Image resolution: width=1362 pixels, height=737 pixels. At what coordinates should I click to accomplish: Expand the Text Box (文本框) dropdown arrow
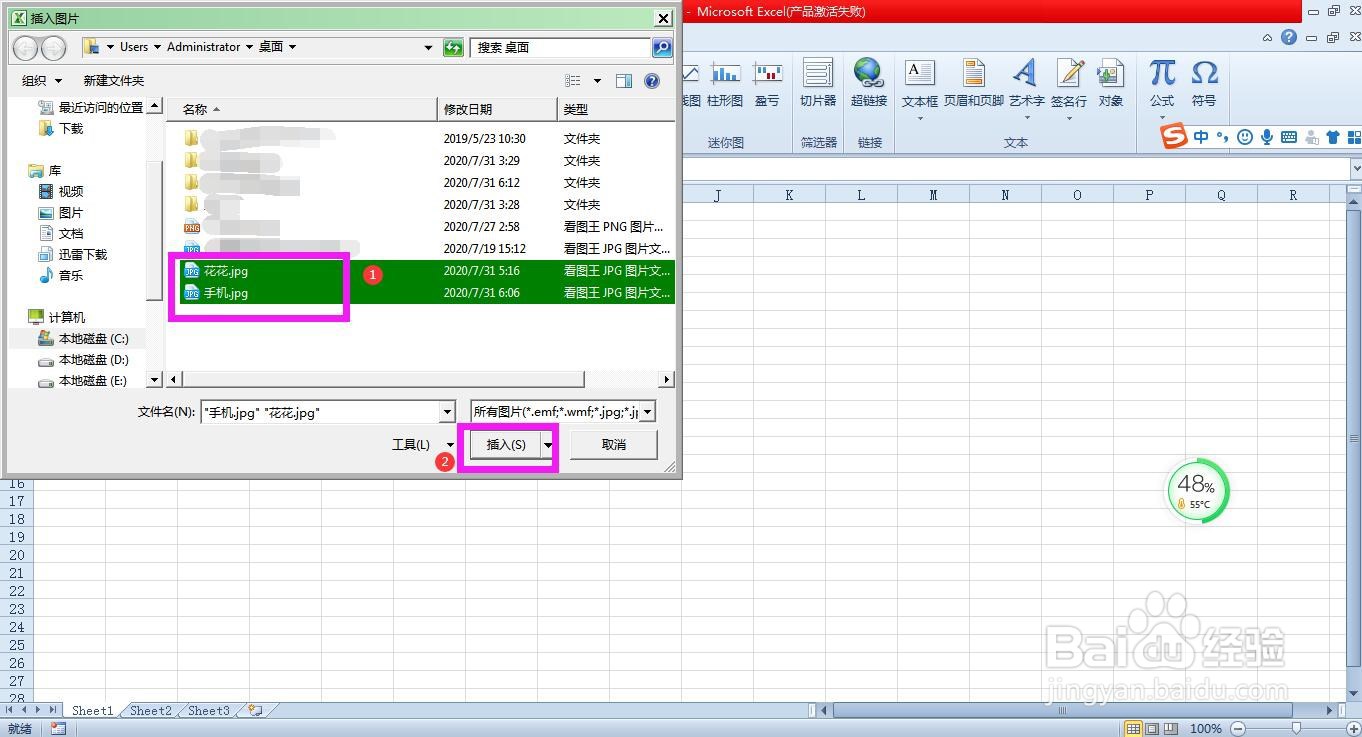pyautogui.click(x=919, y=118)
